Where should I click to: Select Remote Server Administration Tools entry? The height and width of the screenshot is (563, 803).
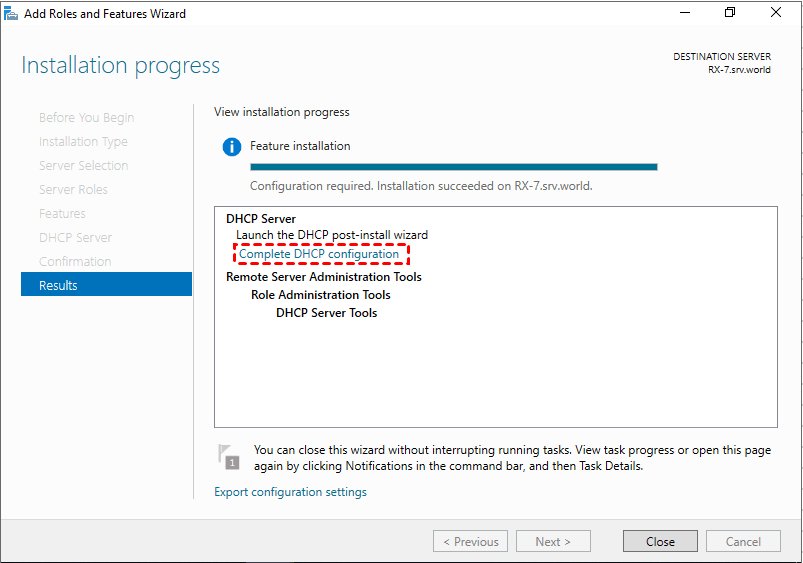(324, 277)
